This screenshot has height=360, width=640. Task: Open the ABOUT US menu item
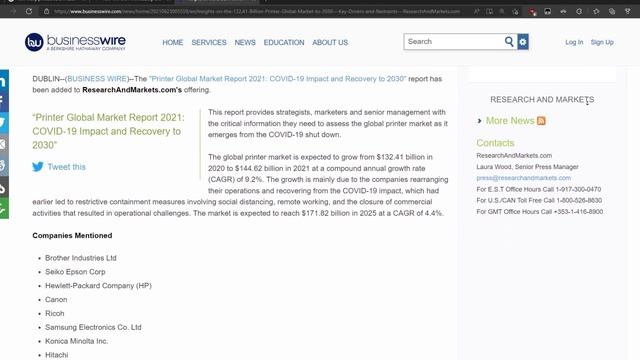click(330, 42)
